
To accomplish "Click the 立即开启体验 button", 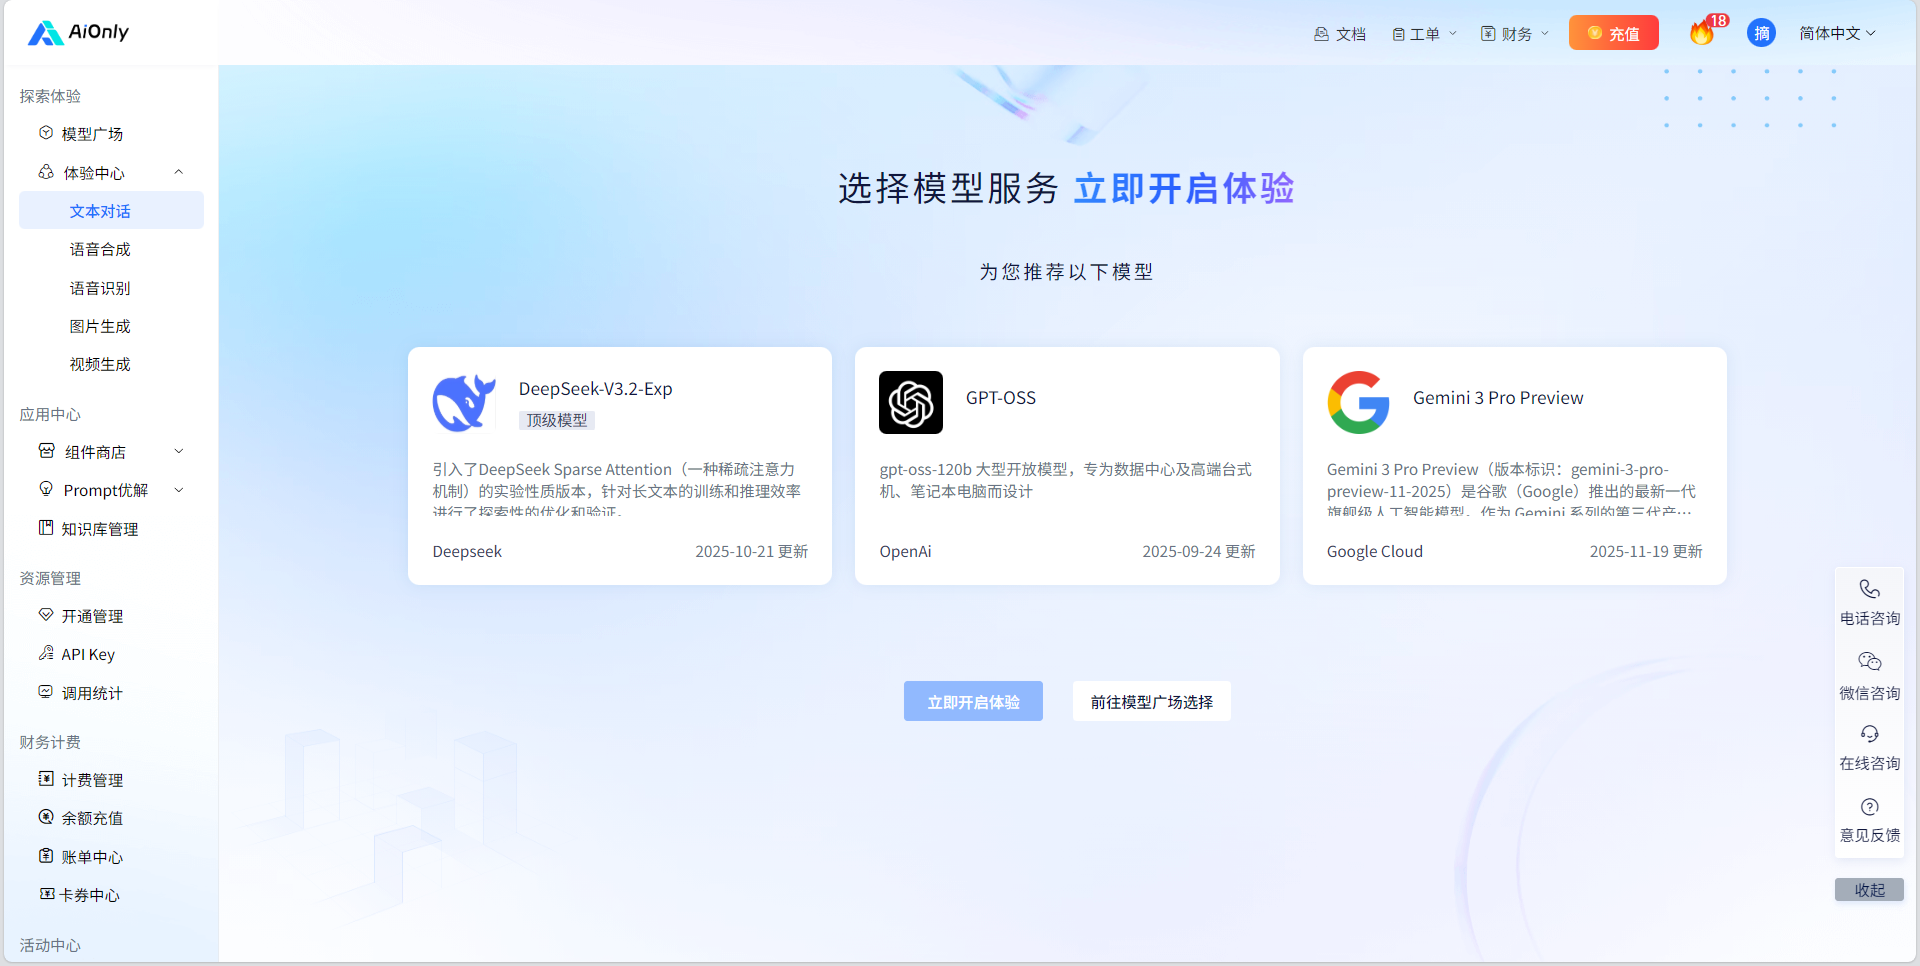I will (x=973, y=702).
